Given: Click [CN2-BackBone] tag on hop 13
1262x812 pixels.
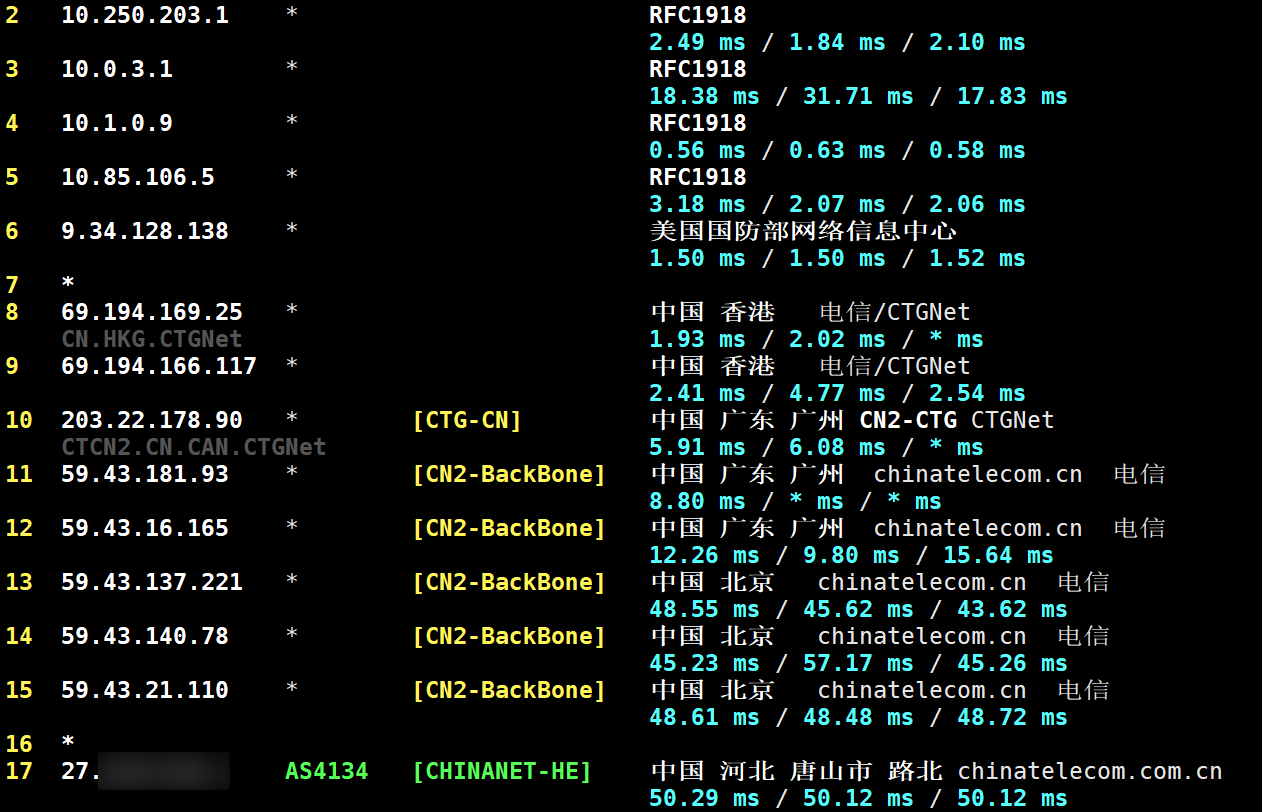Looking at the screenshot, I should [509, 582].
